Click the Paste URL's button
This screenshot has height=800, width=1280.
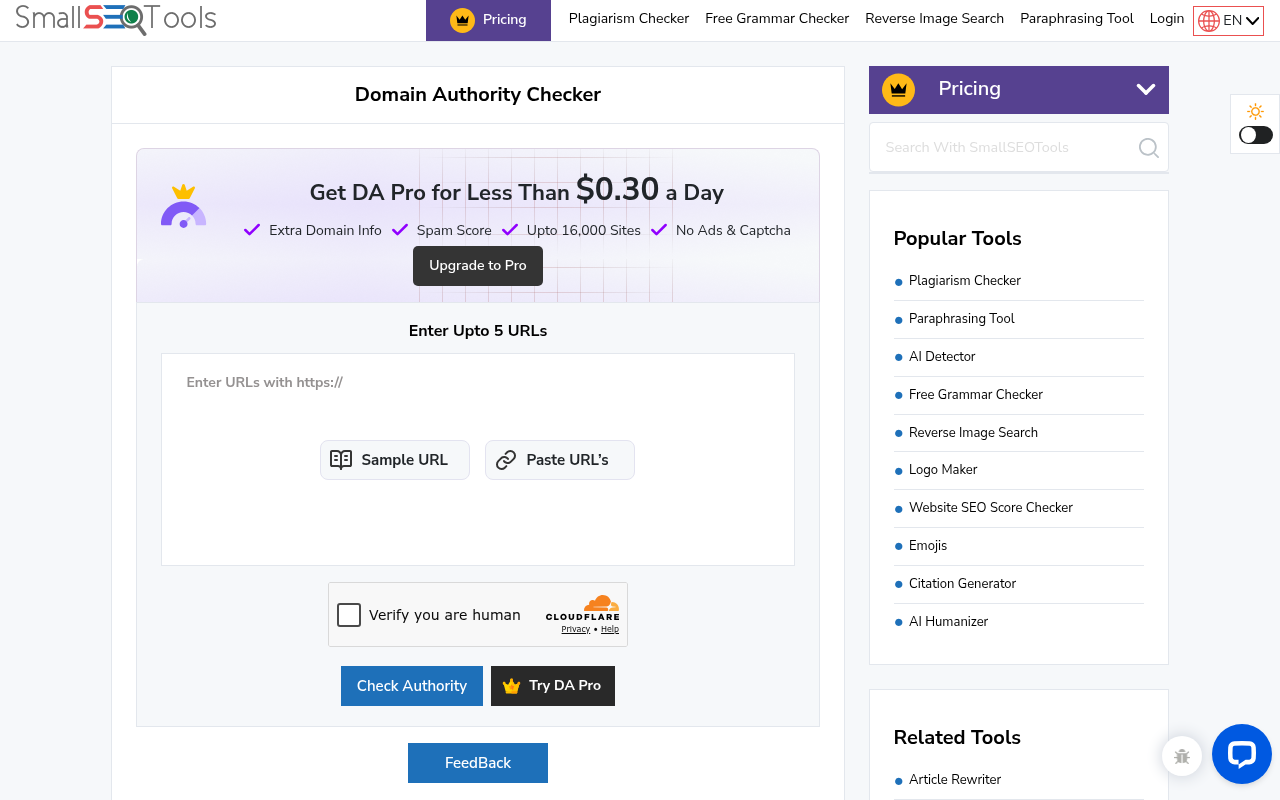pyautogui.click(x=560, y=460)
